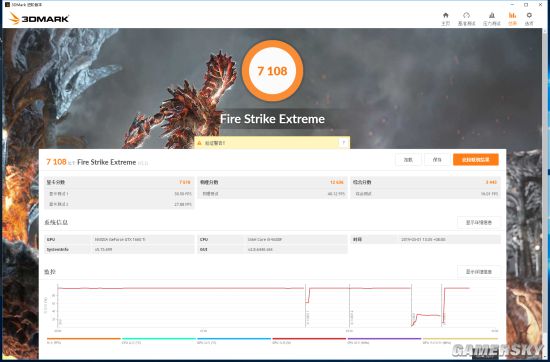Image resolution: width=550 pixels, height=362 pixels.
Task: Click the orange compare results online button
Action: pyautogui.click(x=475, y=160)
